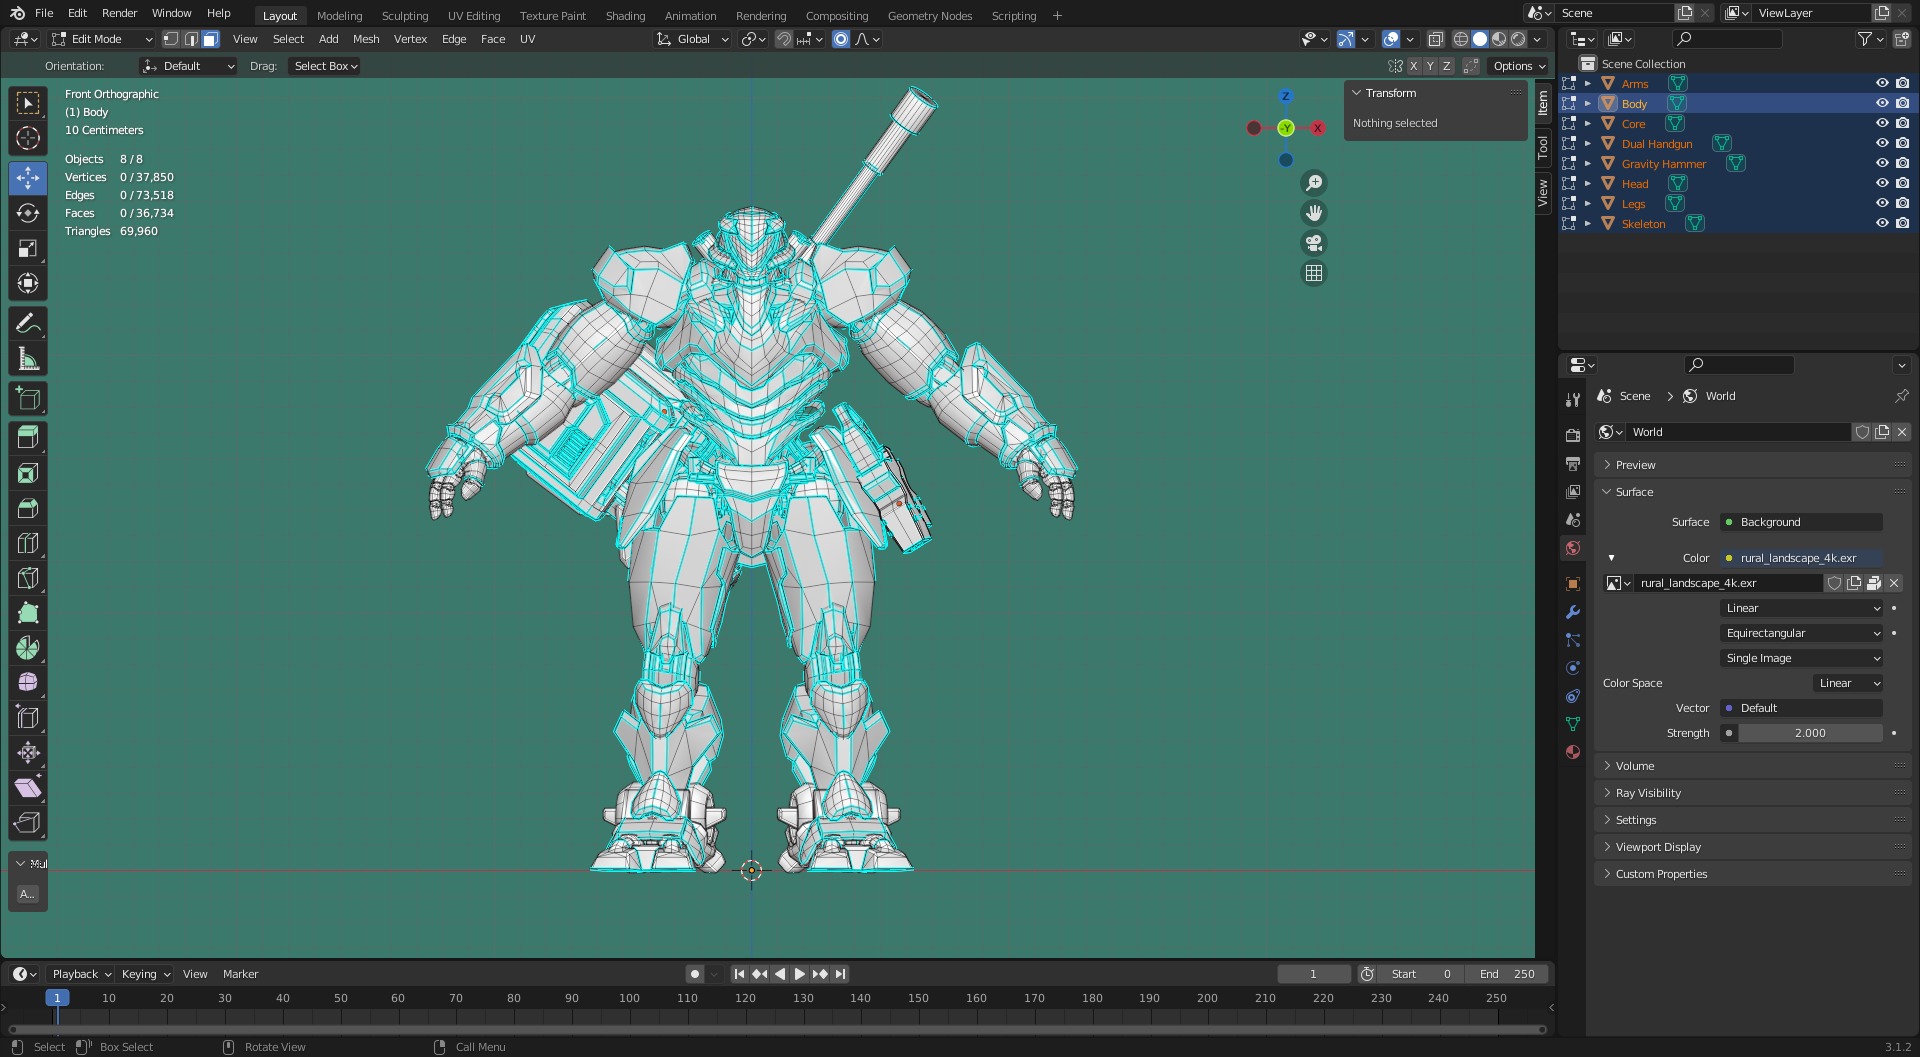The image size is (1920, 1057).
Task: Toggle snapping magnet
Action: click(x=784, y=39)
